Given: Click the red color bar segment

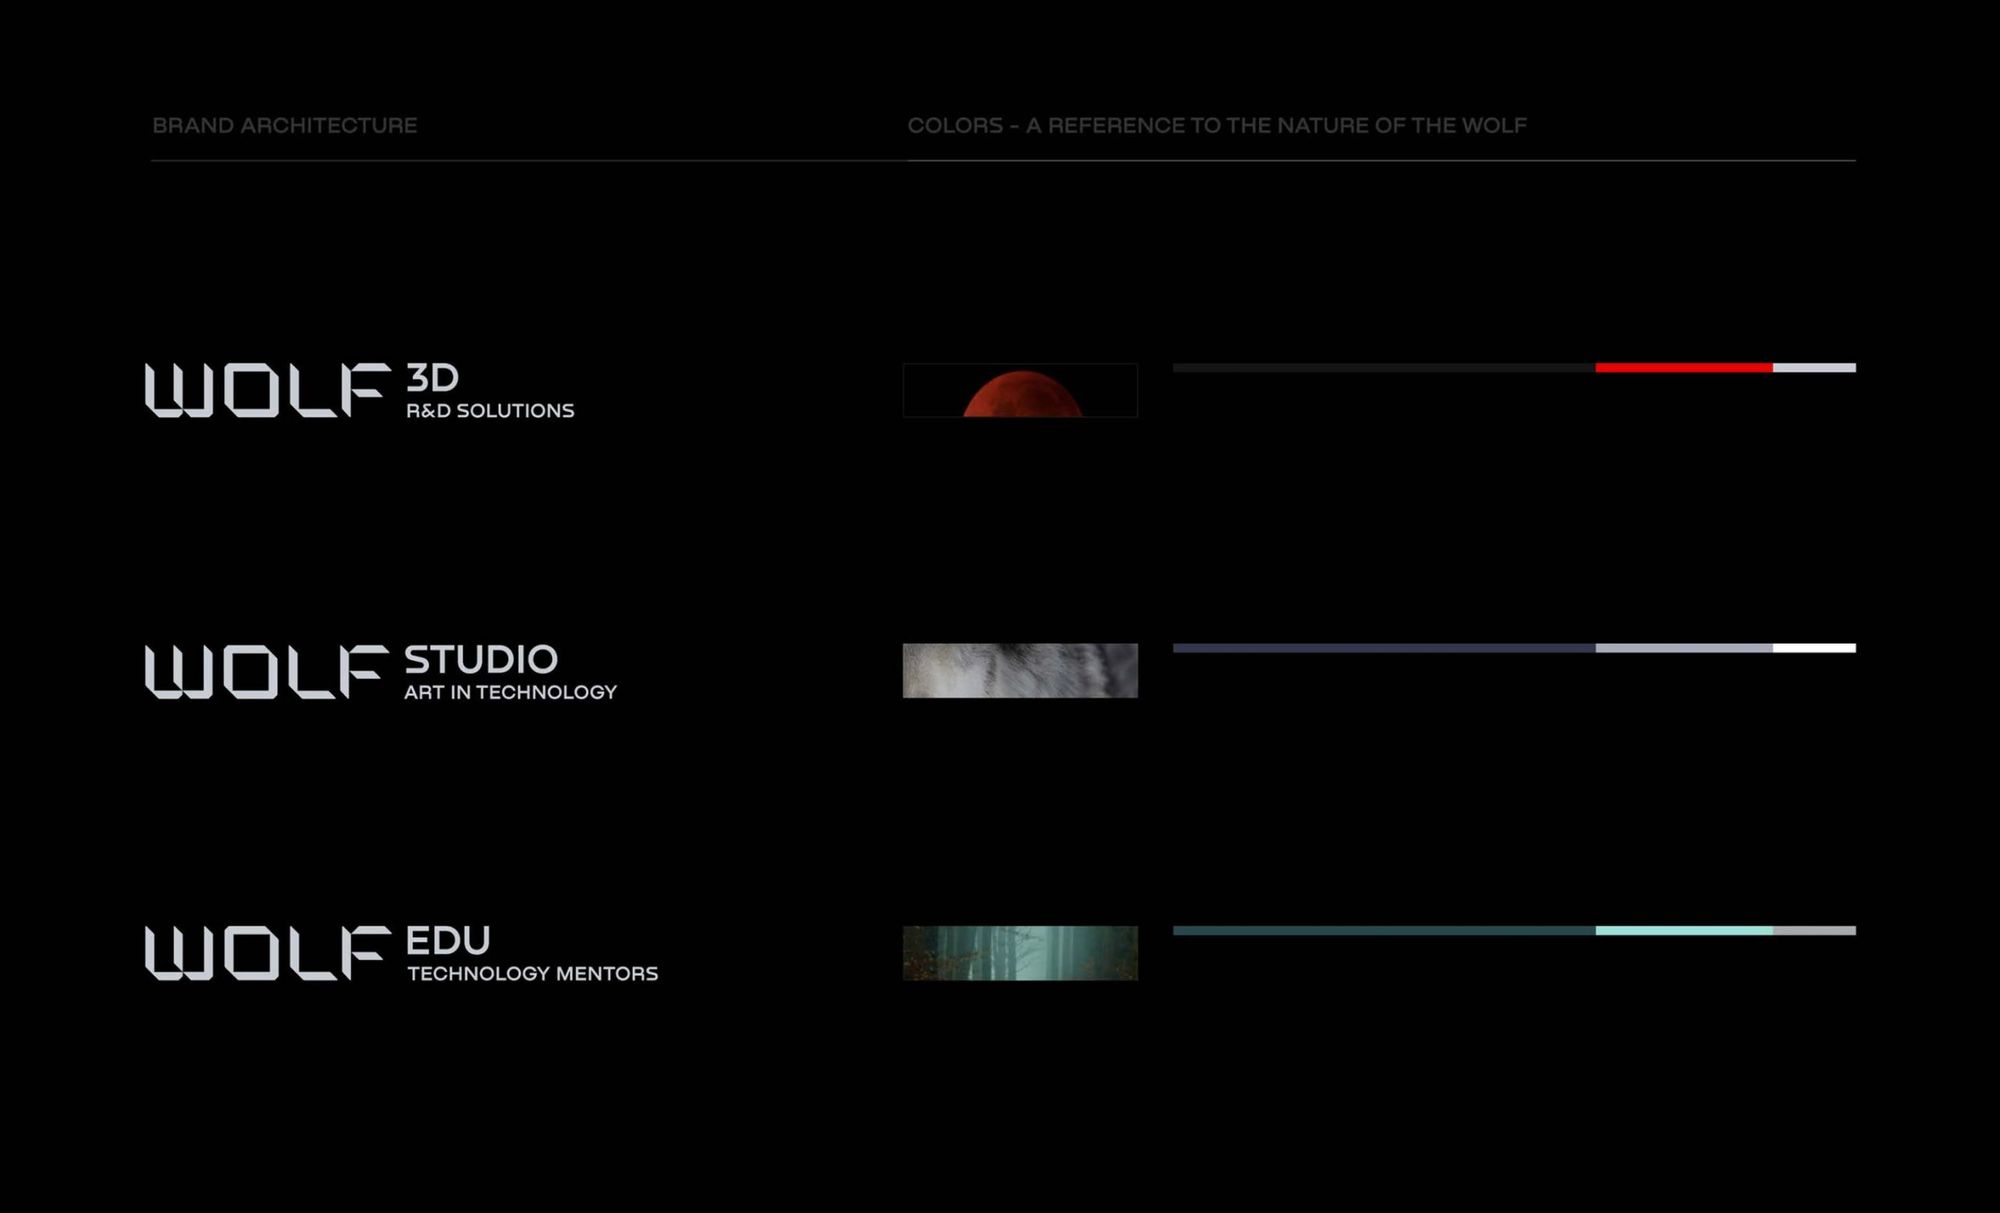Looking at the screenshot, I should click(x=1684, y=368).
